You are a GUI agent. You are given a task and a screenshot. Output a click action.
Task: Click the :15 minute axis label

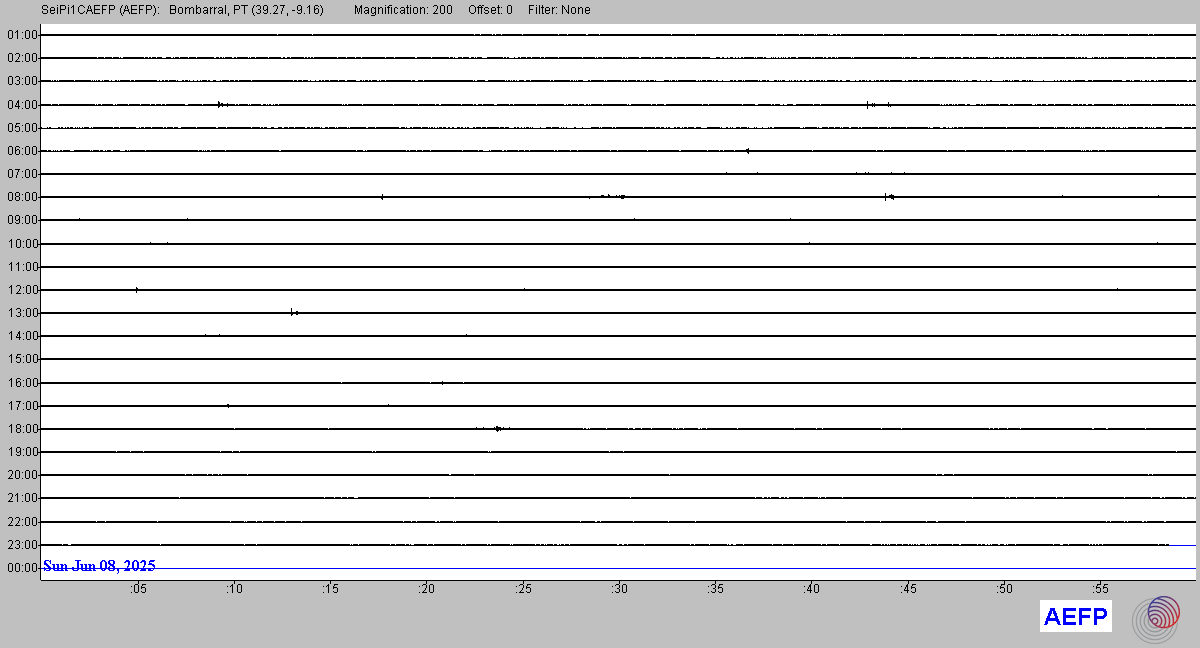click(330, 589)
